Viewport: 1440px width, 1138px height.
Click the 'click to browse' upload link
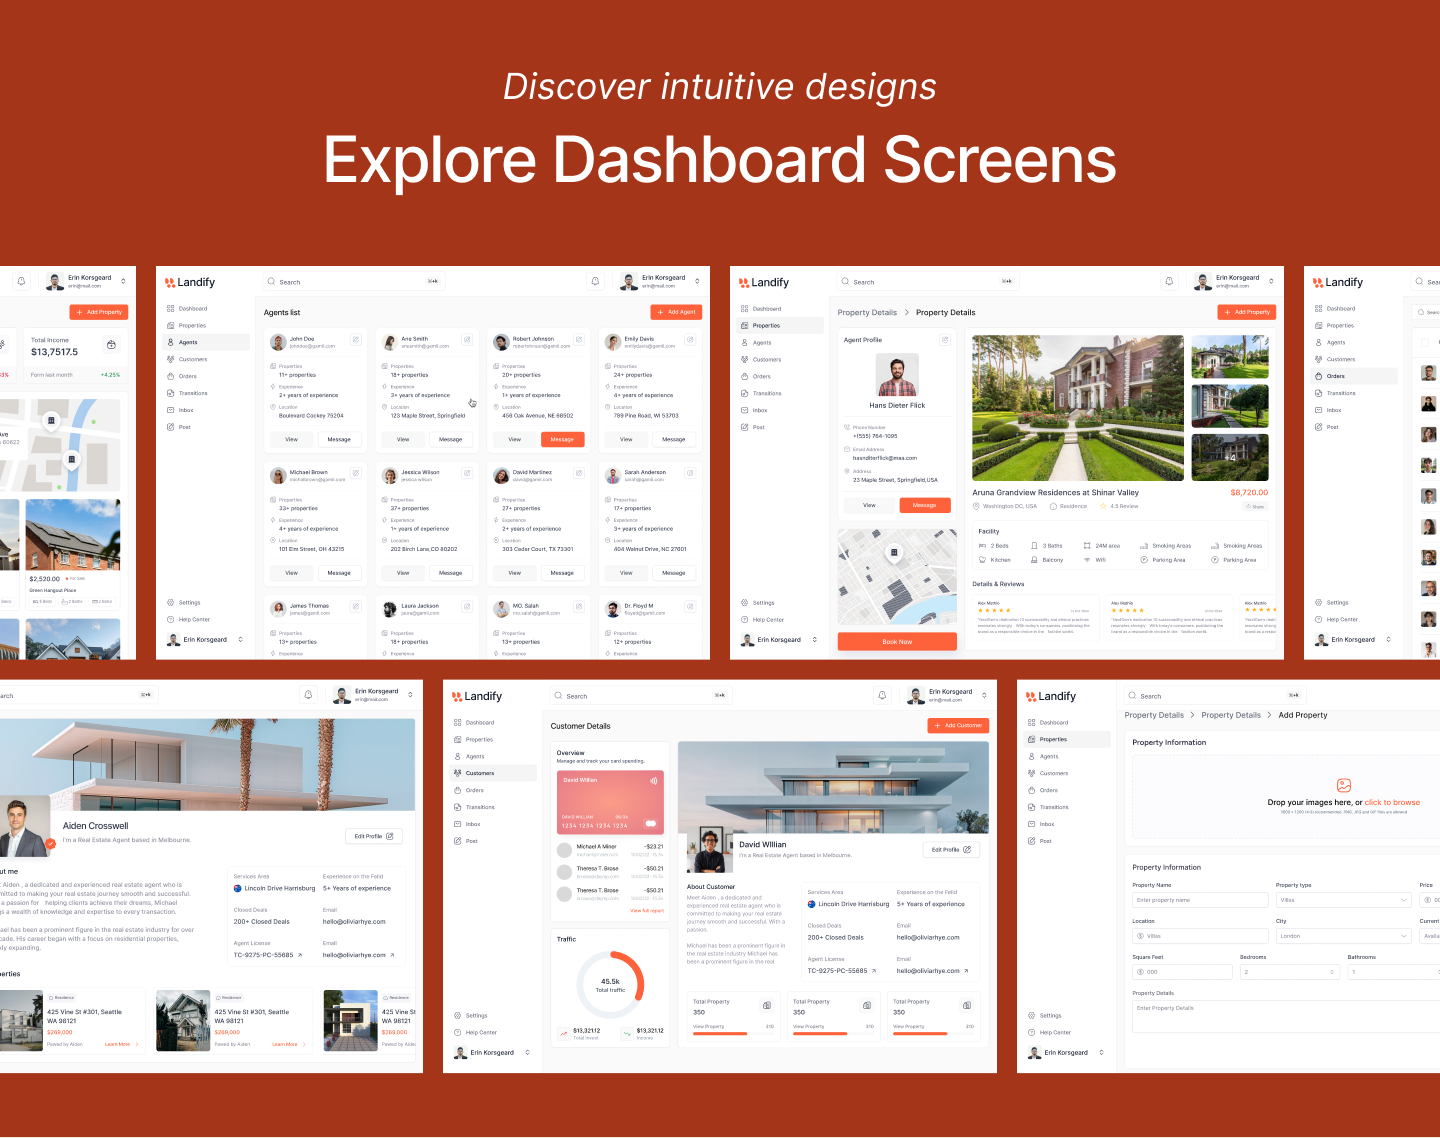pos(1392,802)
